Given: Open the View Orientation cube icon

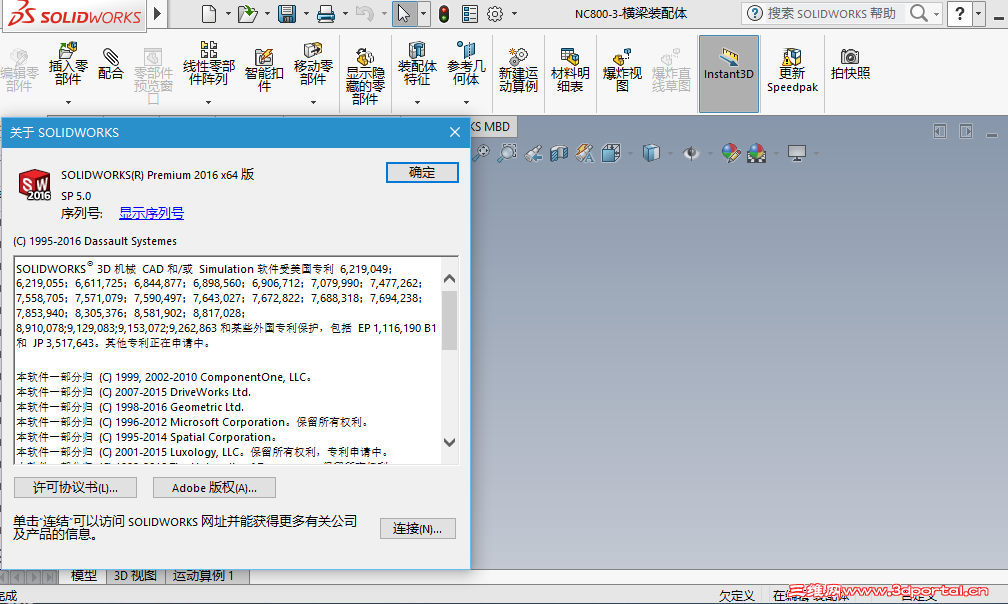Looking at the screenshot, I should coord(611,153).
